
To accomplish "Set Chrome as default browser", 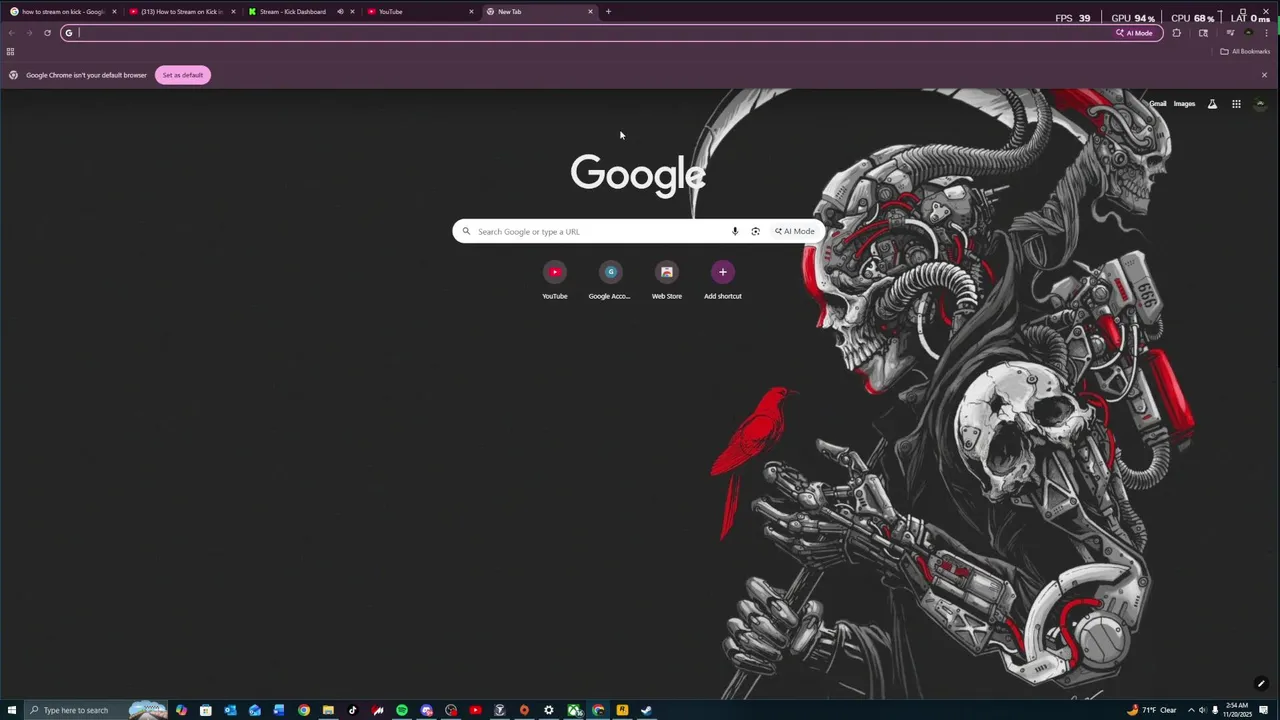I will (x=183, y=75).
